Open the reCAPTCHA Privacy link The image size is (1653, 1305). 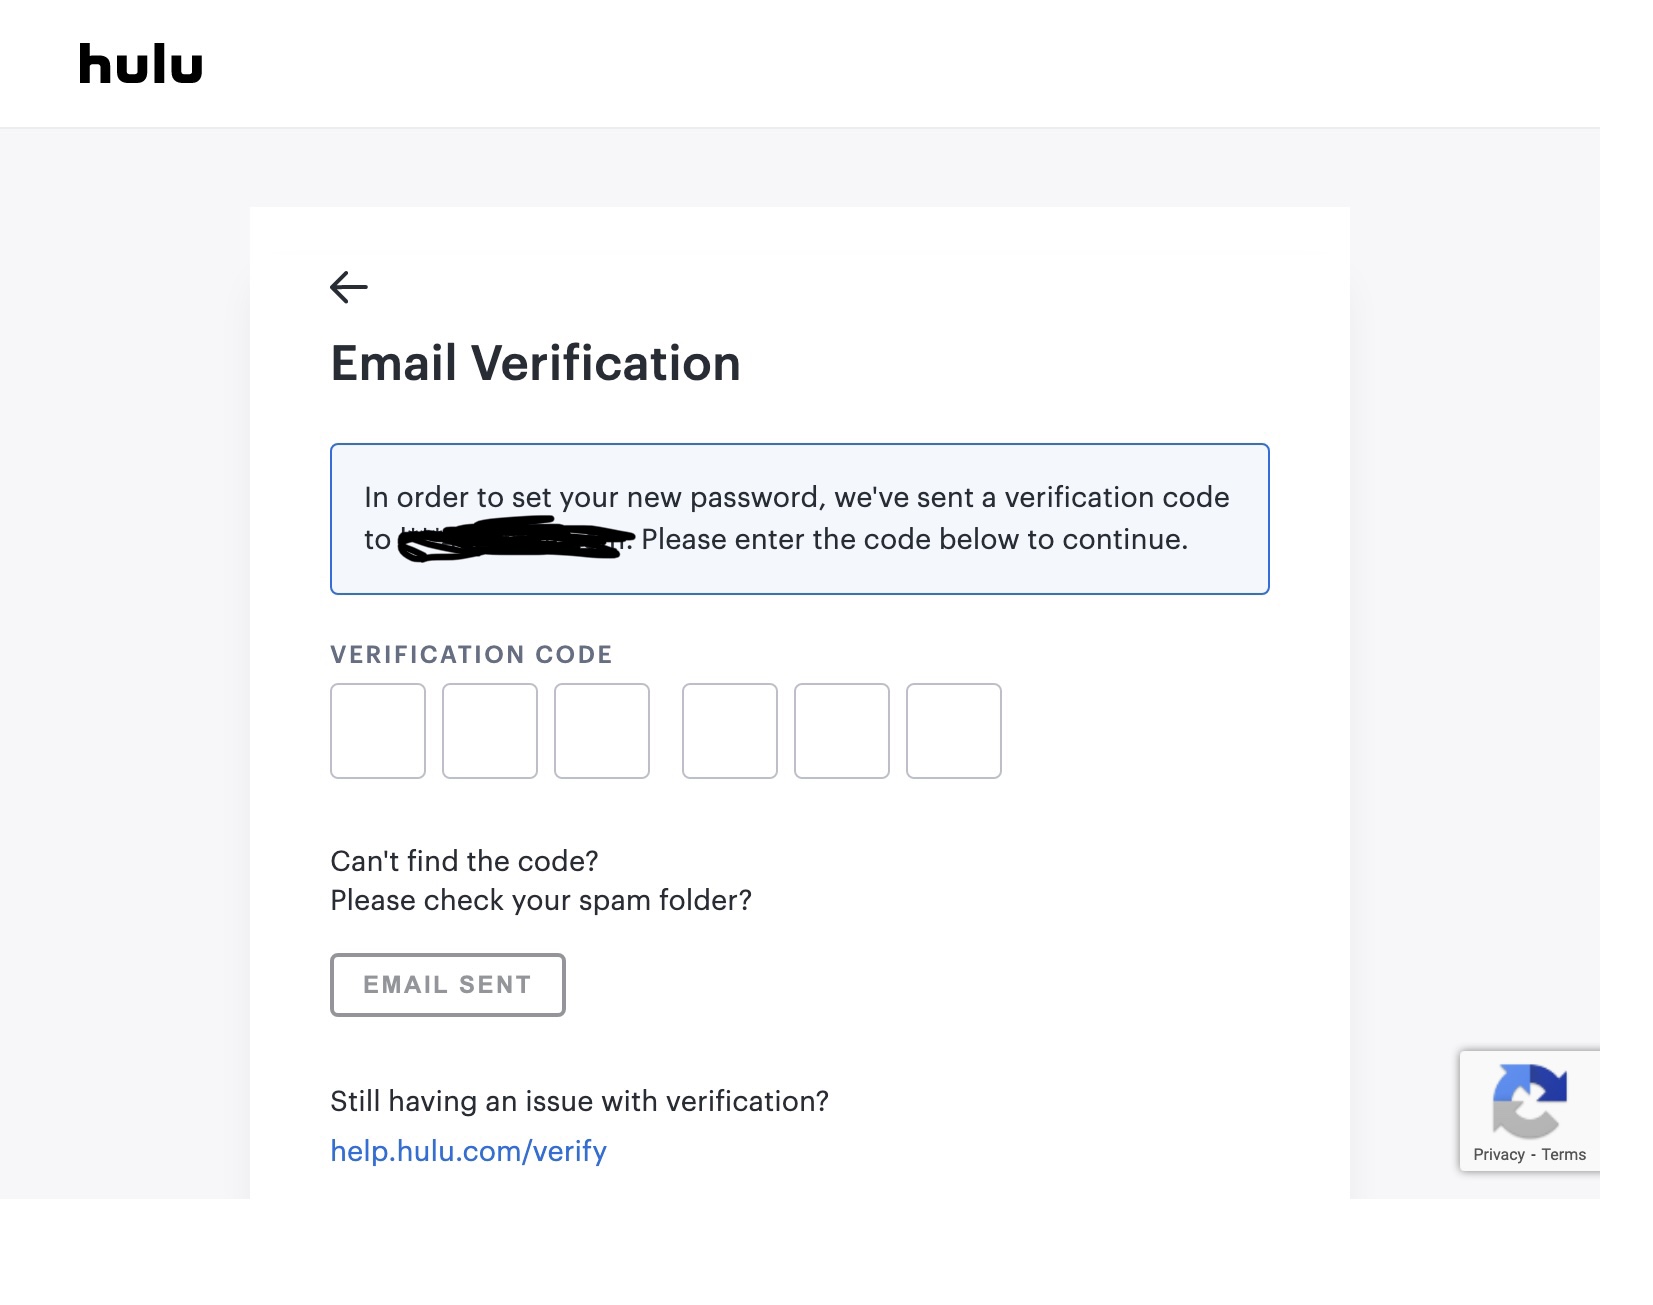pos(1498,1154)
